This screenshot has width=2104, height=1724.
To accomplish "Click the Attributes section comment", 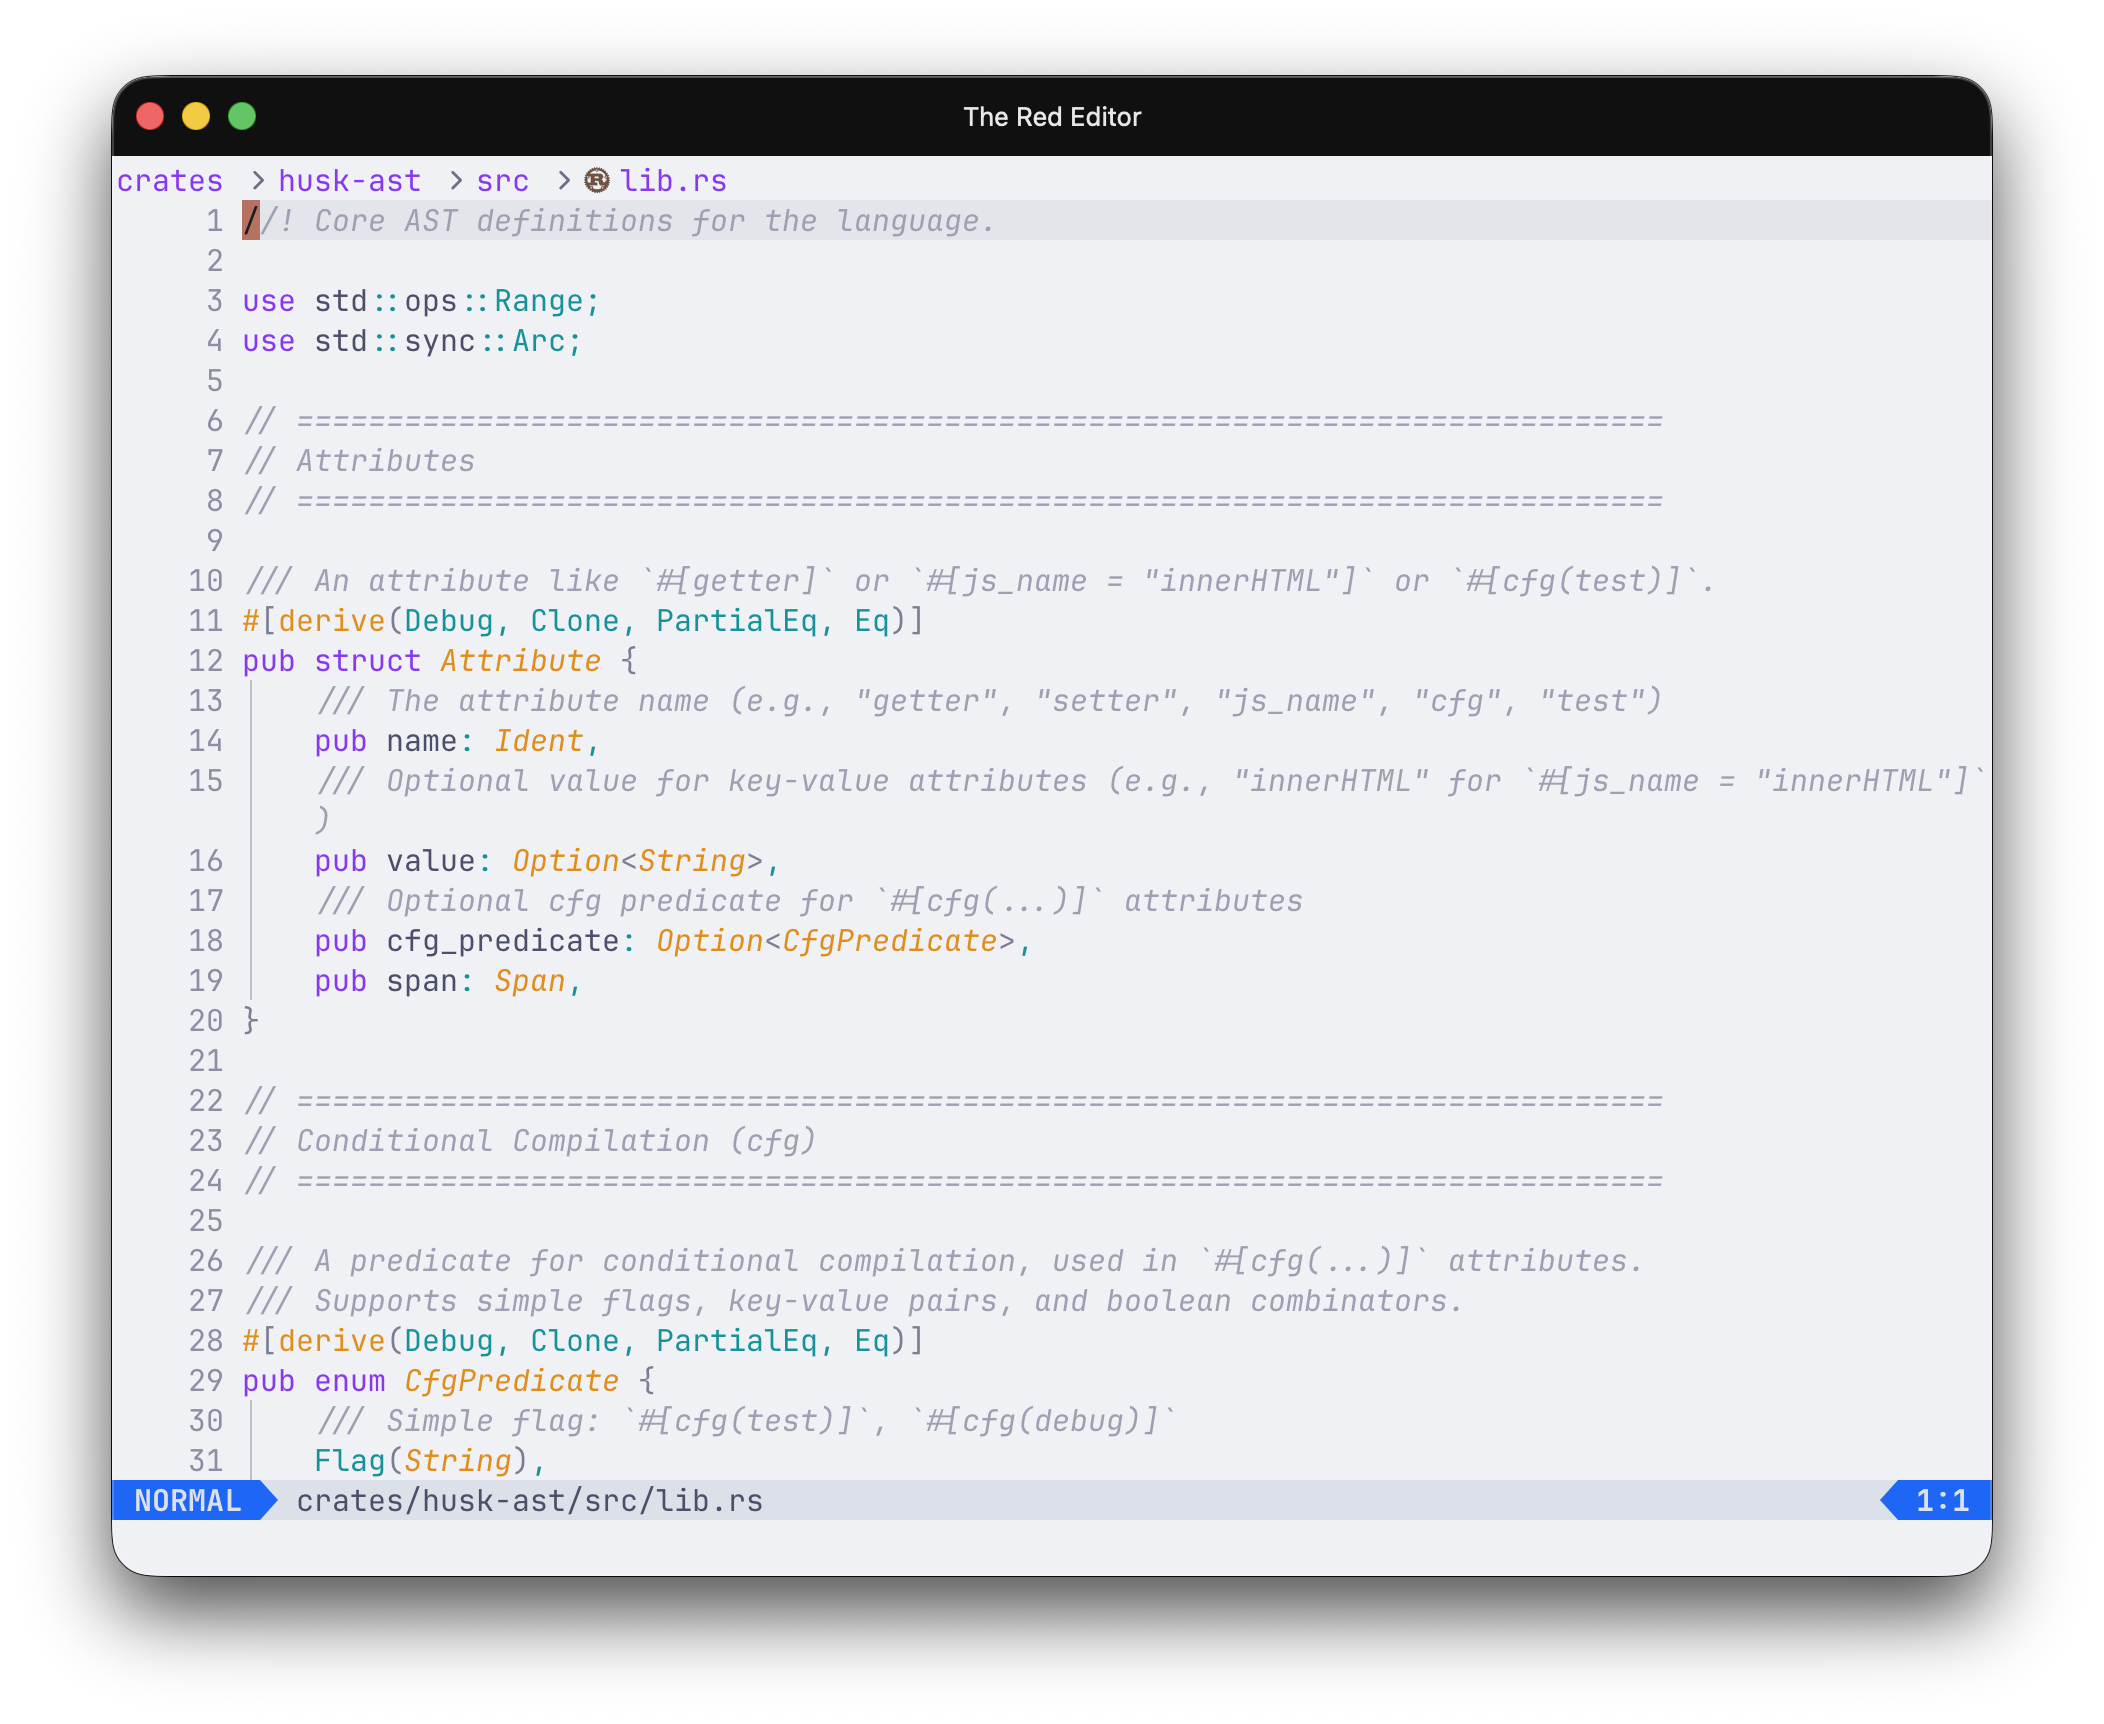I will pyautogui.click(x=360, y=460).
